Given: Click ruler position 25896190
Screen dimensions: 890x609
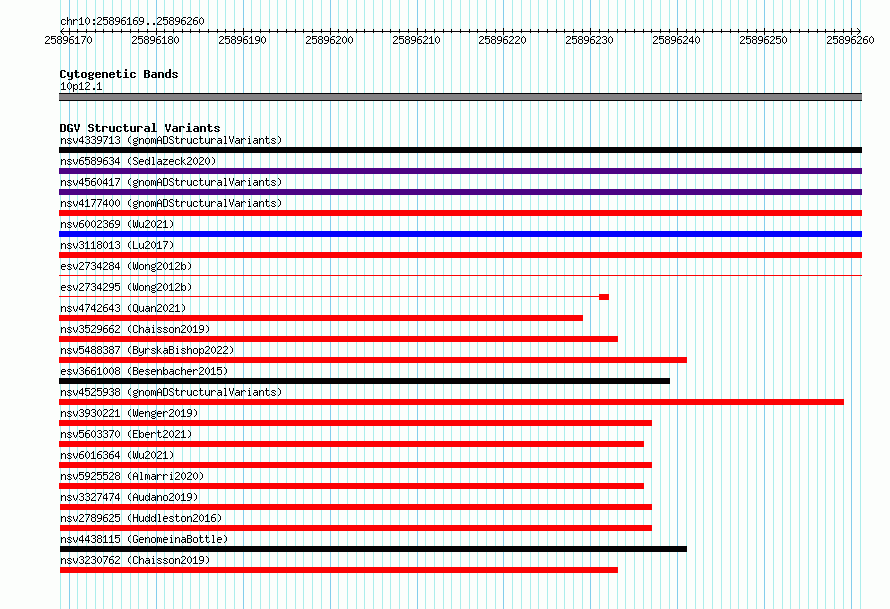Looking at the screenshot, I should pos(242,40).
